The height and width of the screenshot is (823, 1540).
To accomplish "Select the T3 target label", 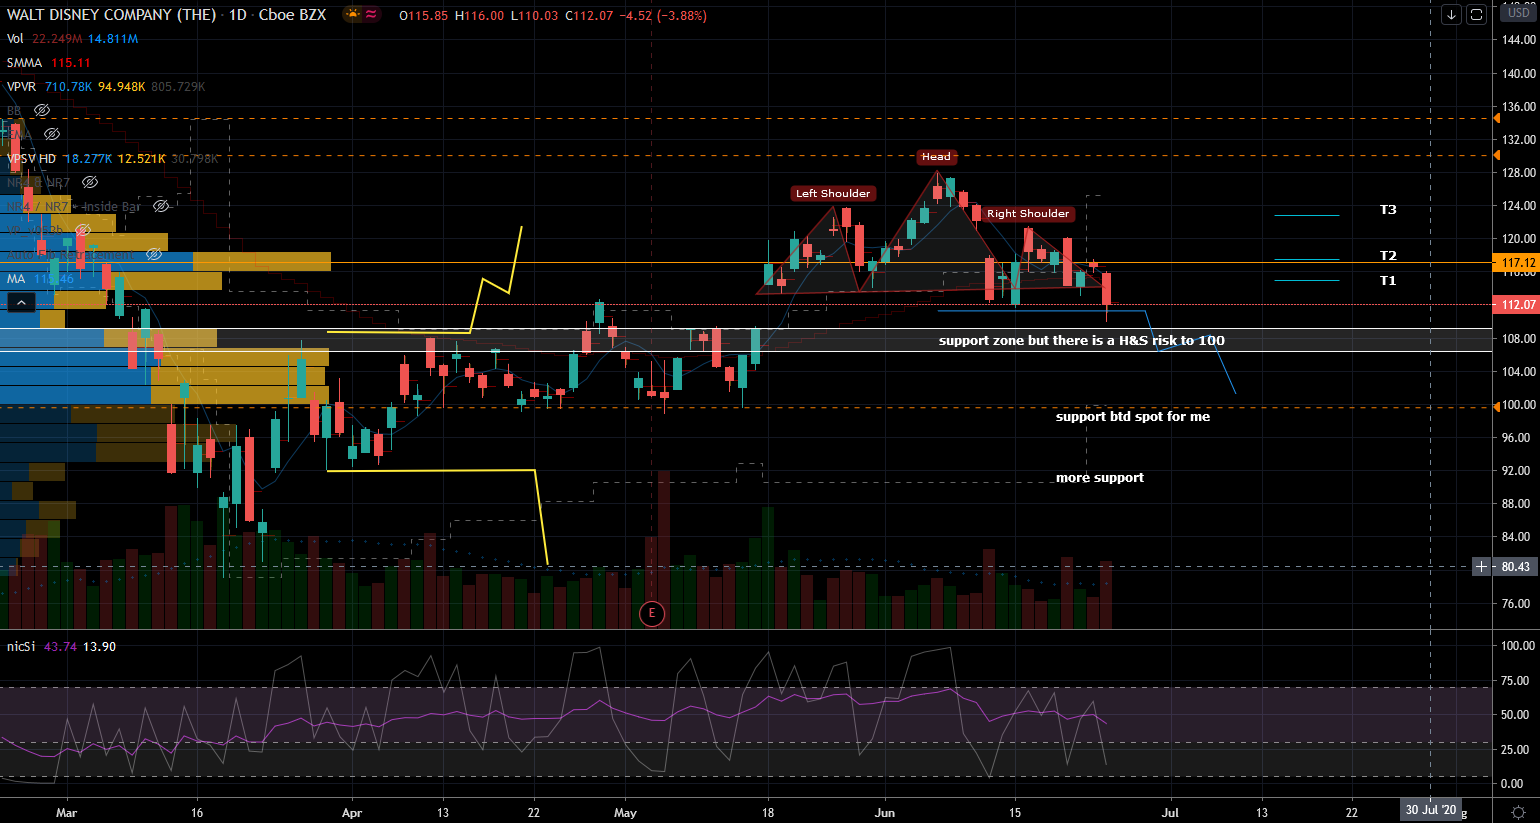I will 1388,210.
